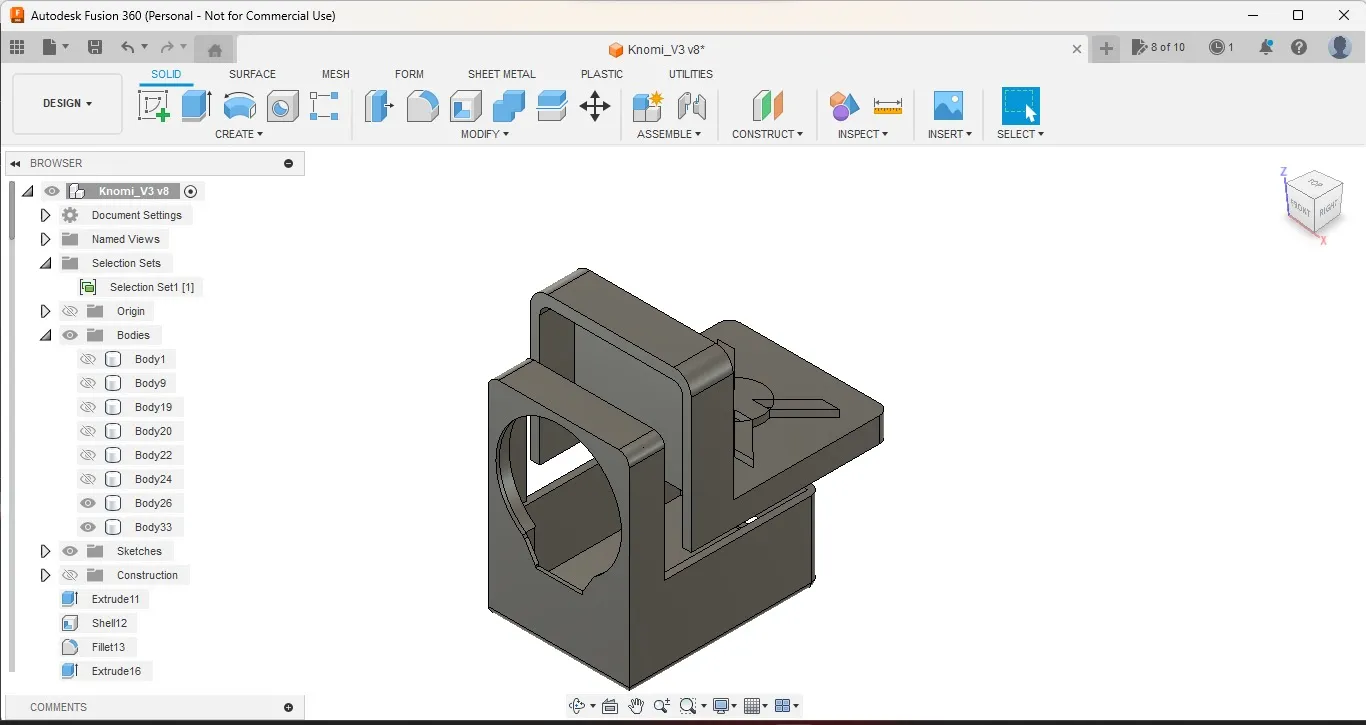Collapse the Bodies folder
Image resolution: width=1366 pixels, height=725 pixels.
click(x=45, y=335)
